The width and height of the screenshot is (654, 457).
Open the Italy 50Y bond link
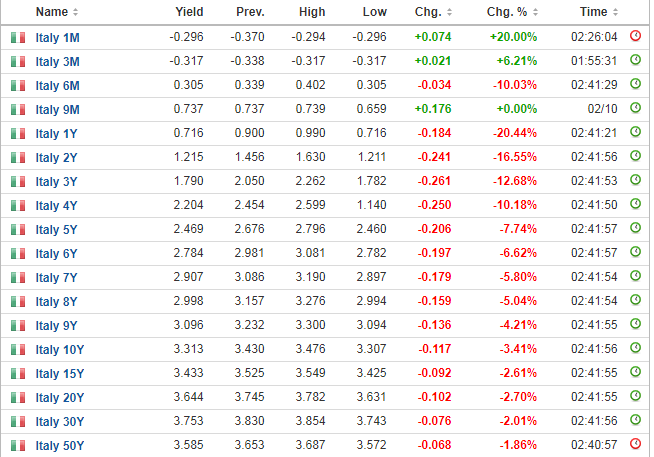click(x=60, y=445)
